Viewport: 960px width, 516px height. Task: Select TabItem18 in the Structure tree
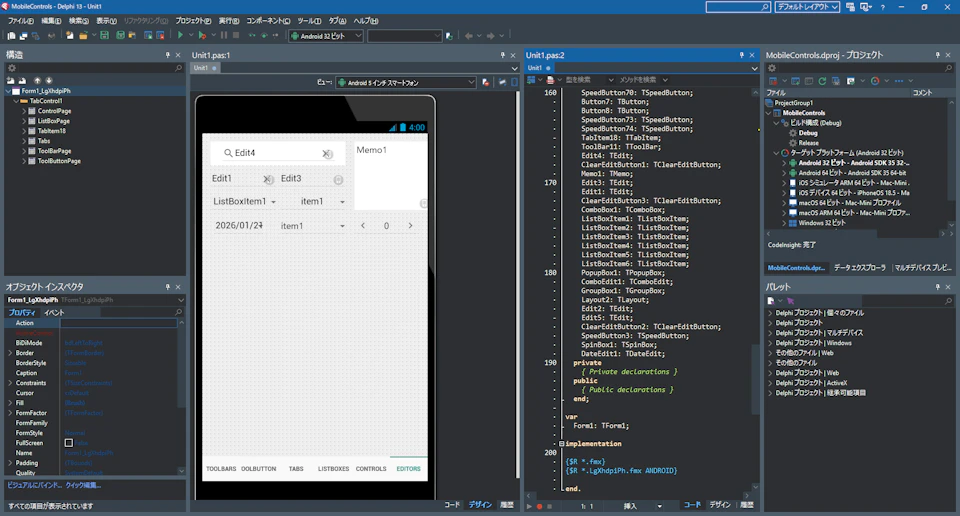click(x=51, y=131)
